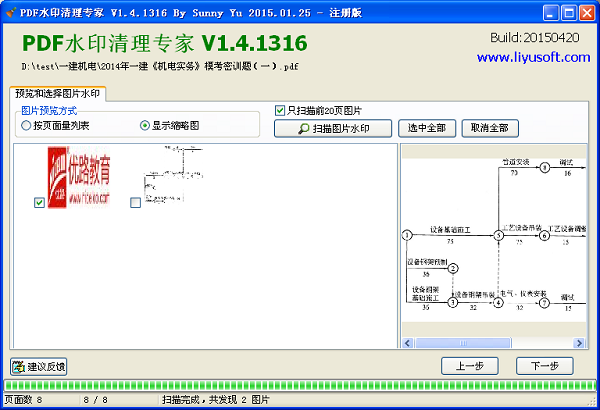Click the green progress bar

click(300, 385)
